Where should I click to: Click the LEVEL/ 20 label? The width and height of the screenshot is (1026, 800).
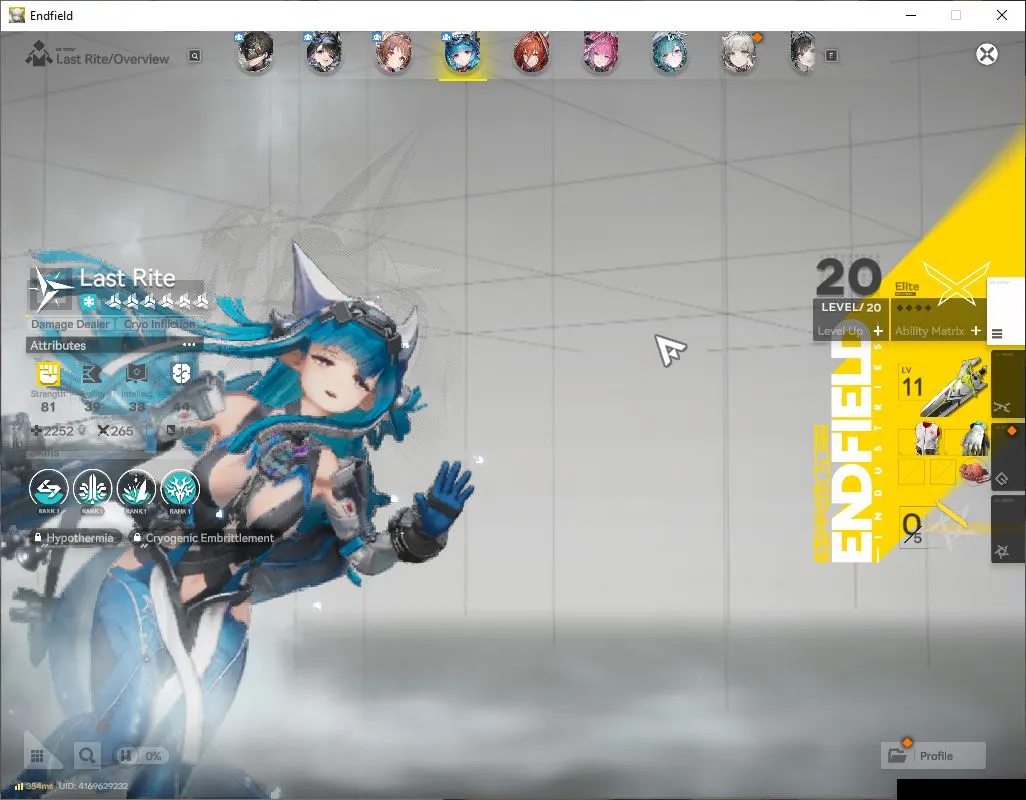coord(851,307)
